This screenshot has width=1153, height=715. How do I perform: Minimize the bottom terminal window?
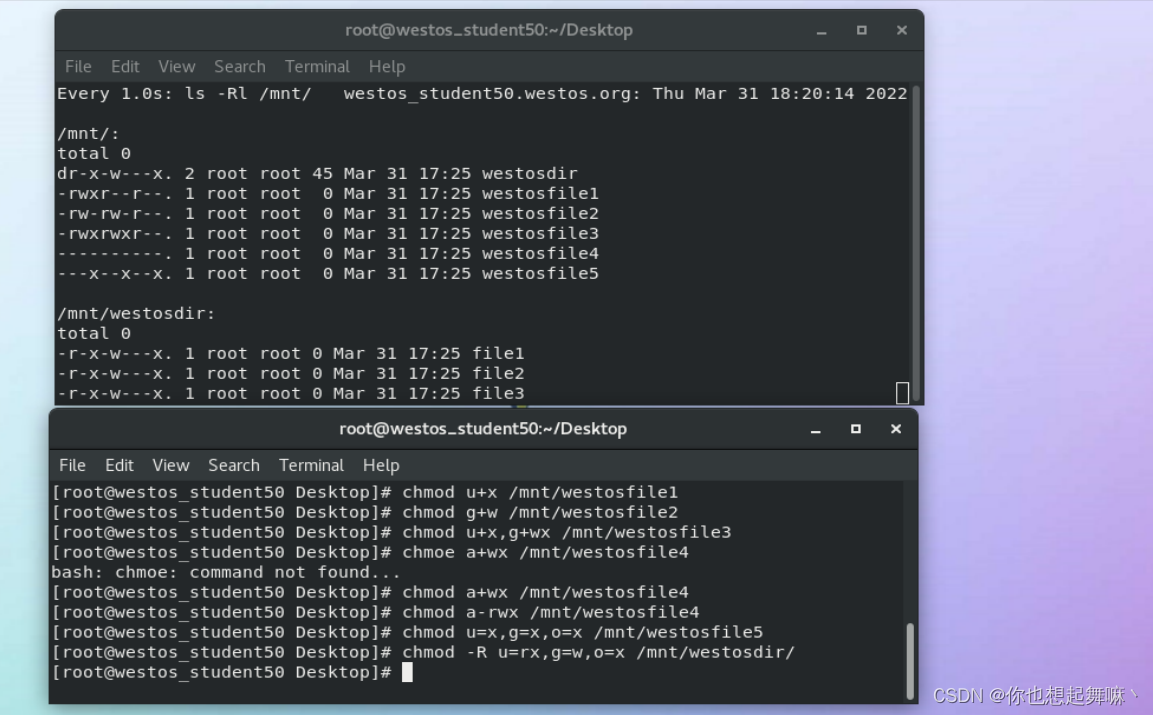[815, 428]
